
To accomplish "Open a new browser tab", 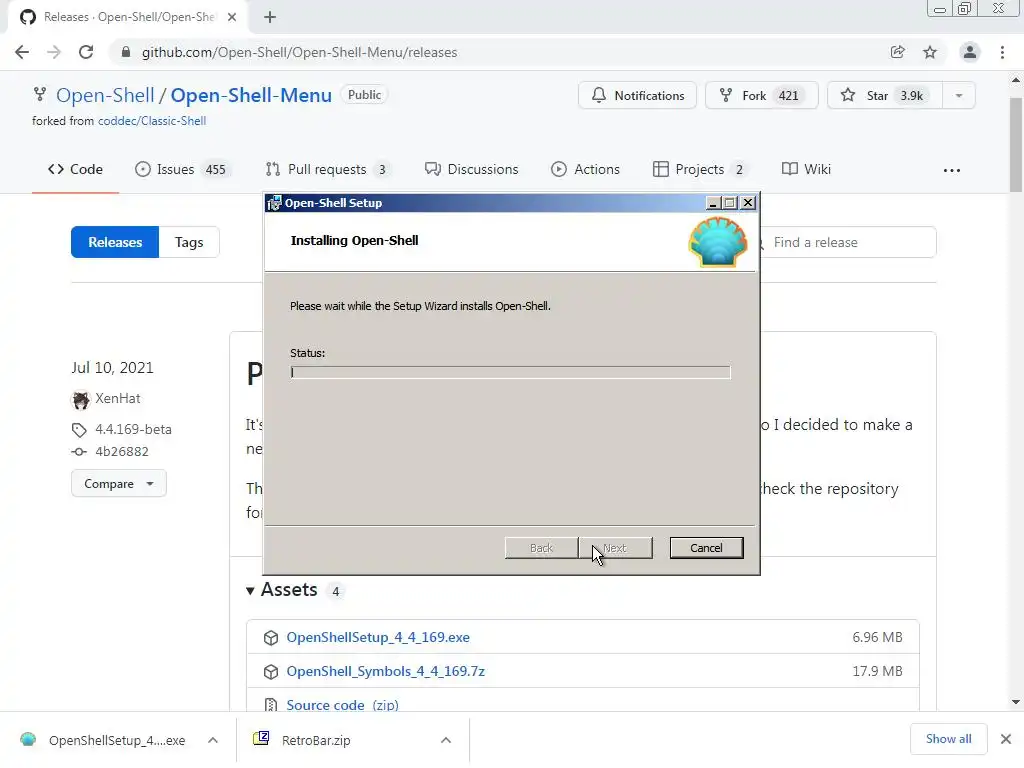I will [270, 18].
